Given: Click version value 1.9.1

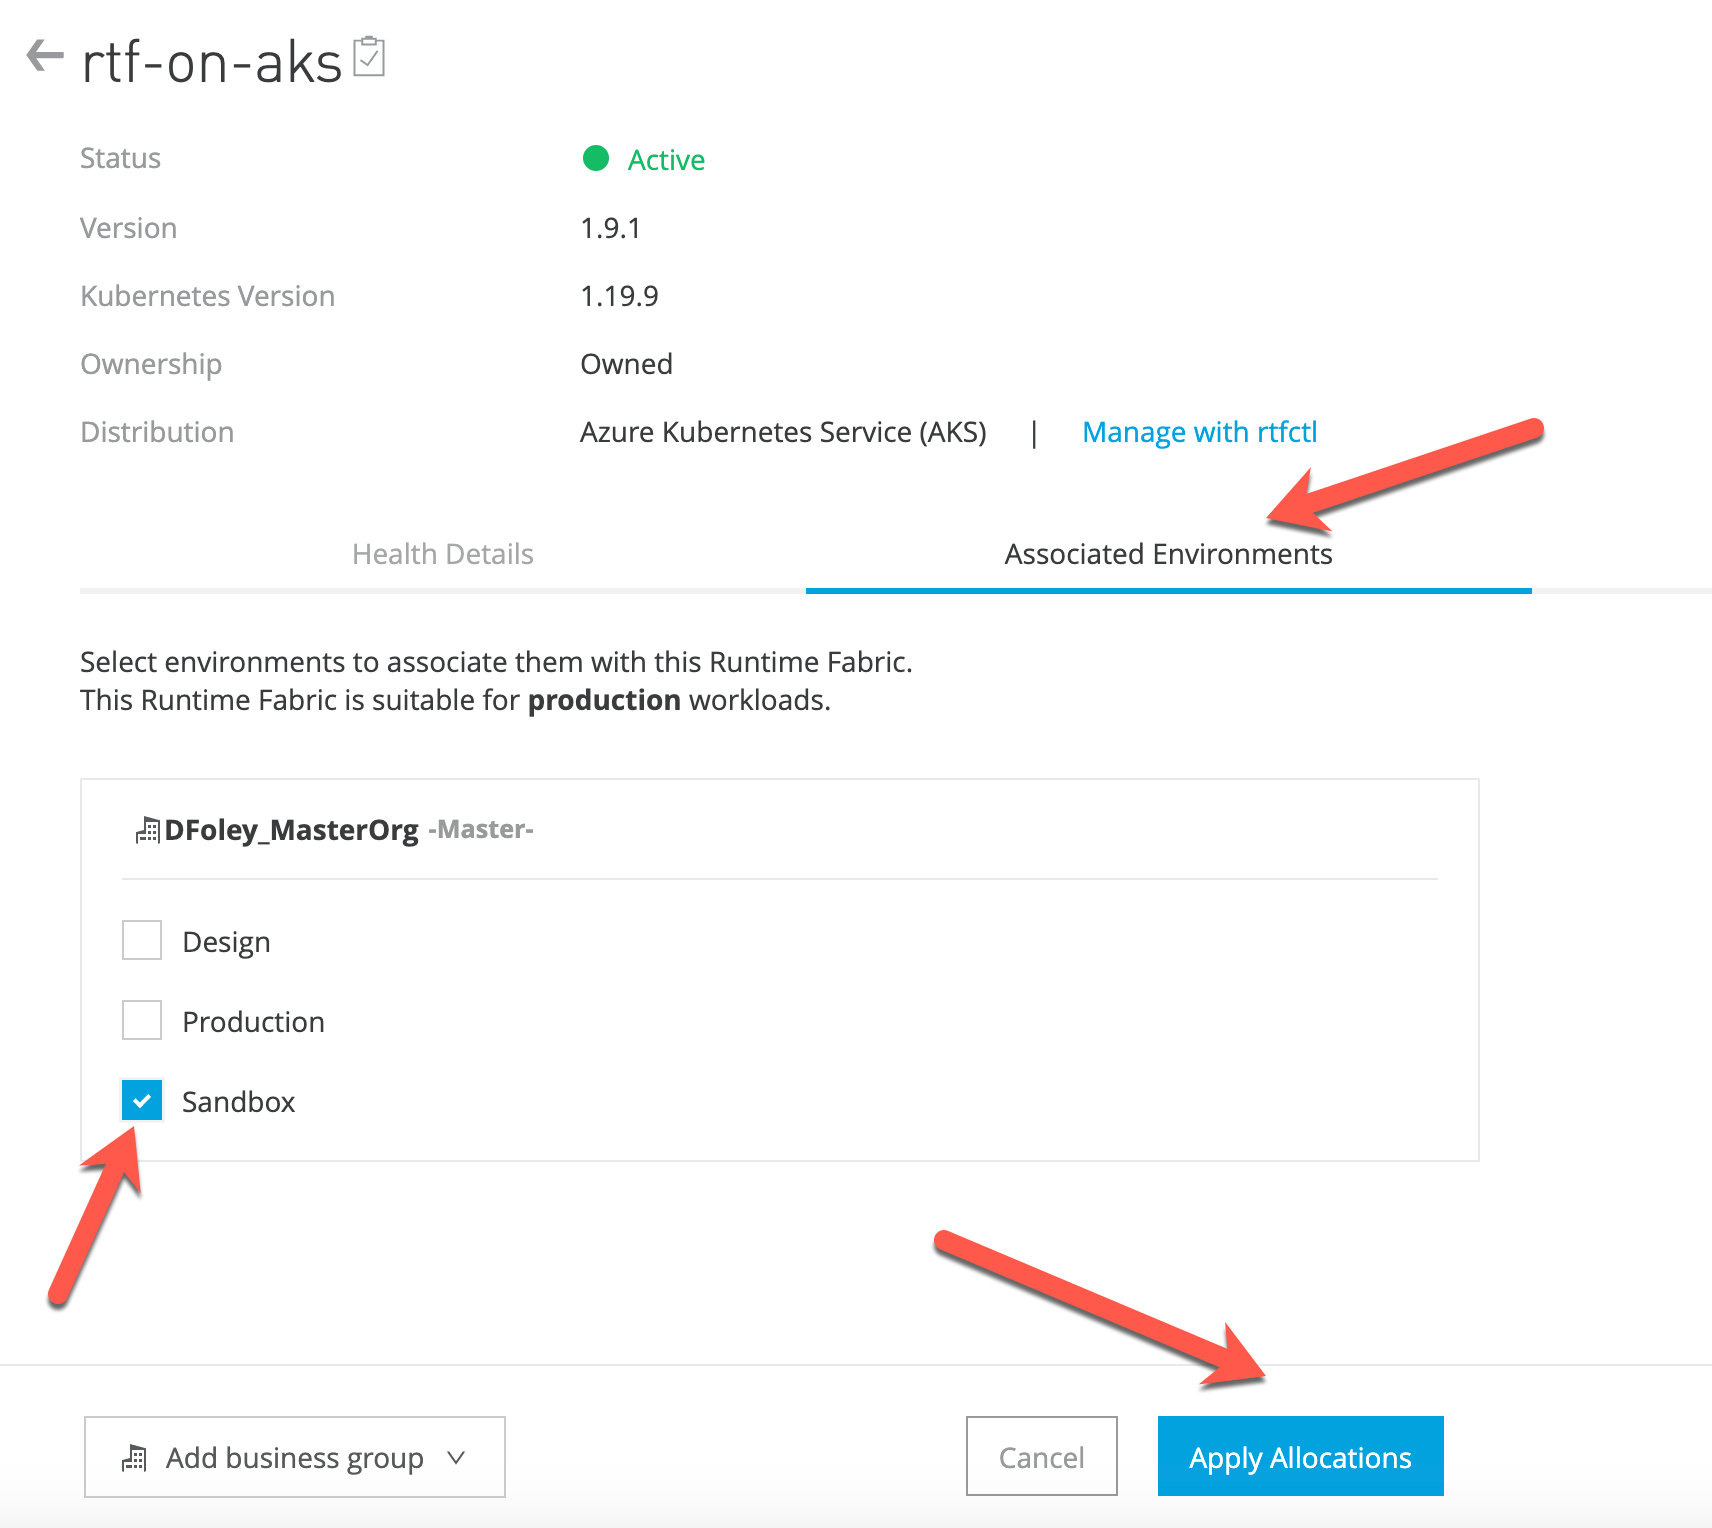Looking at the screenshot, I should click(x=610, y=228).
